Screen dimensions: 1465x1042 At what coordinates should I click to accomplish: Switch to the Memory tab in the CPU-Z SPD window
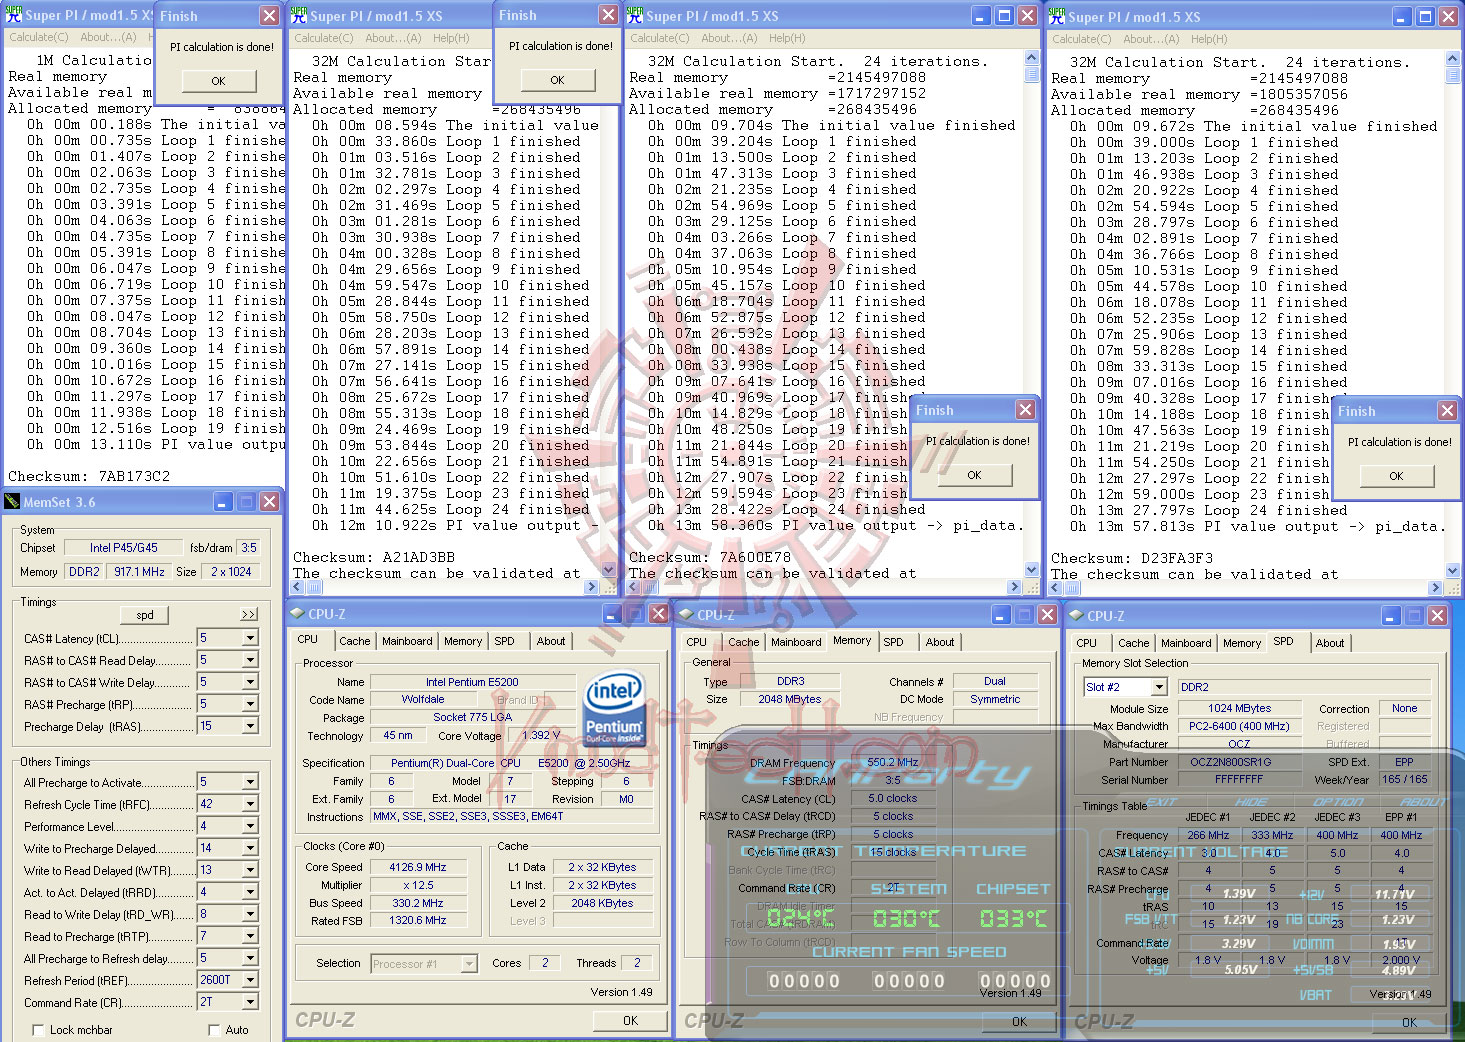1242,643
